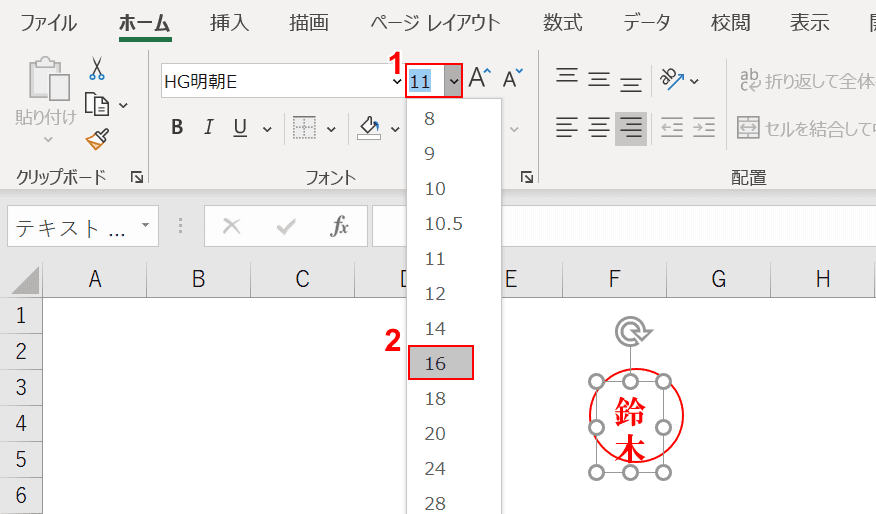Choose font size 20 from the list
Viewport: 876px width, 514px height.
point(454,434)
